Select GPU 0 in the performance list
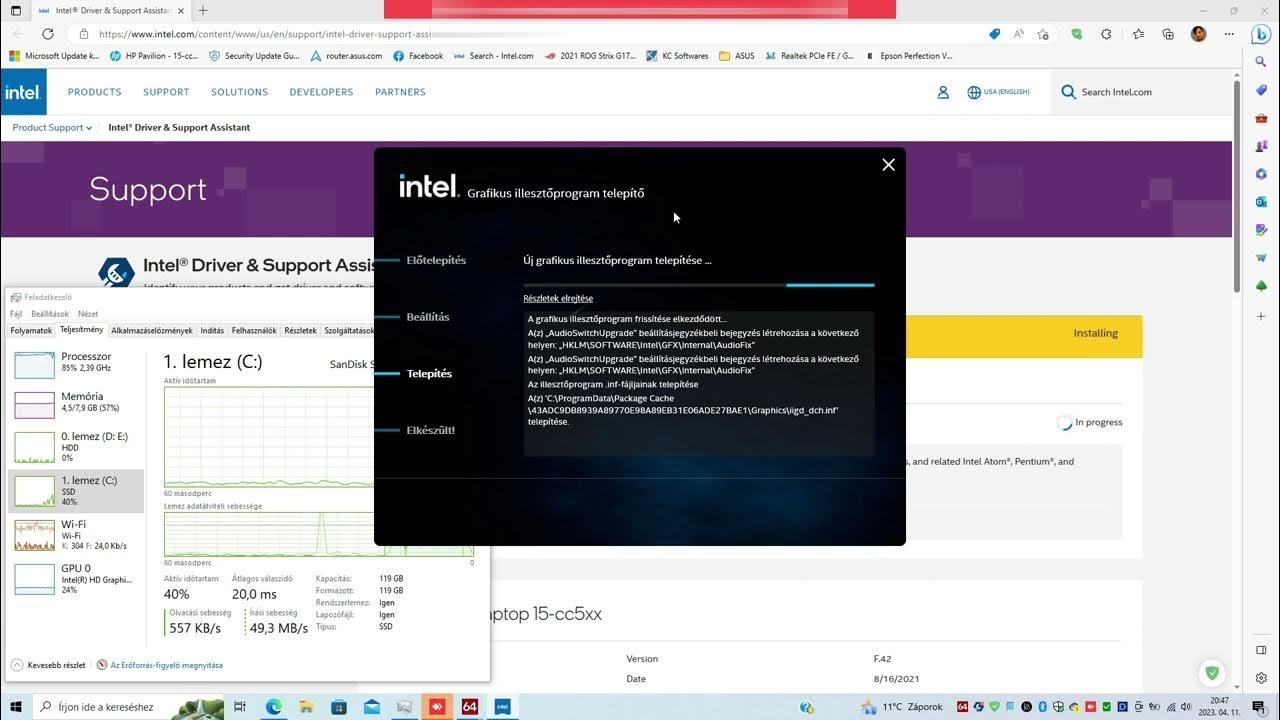 pos(76,578)
